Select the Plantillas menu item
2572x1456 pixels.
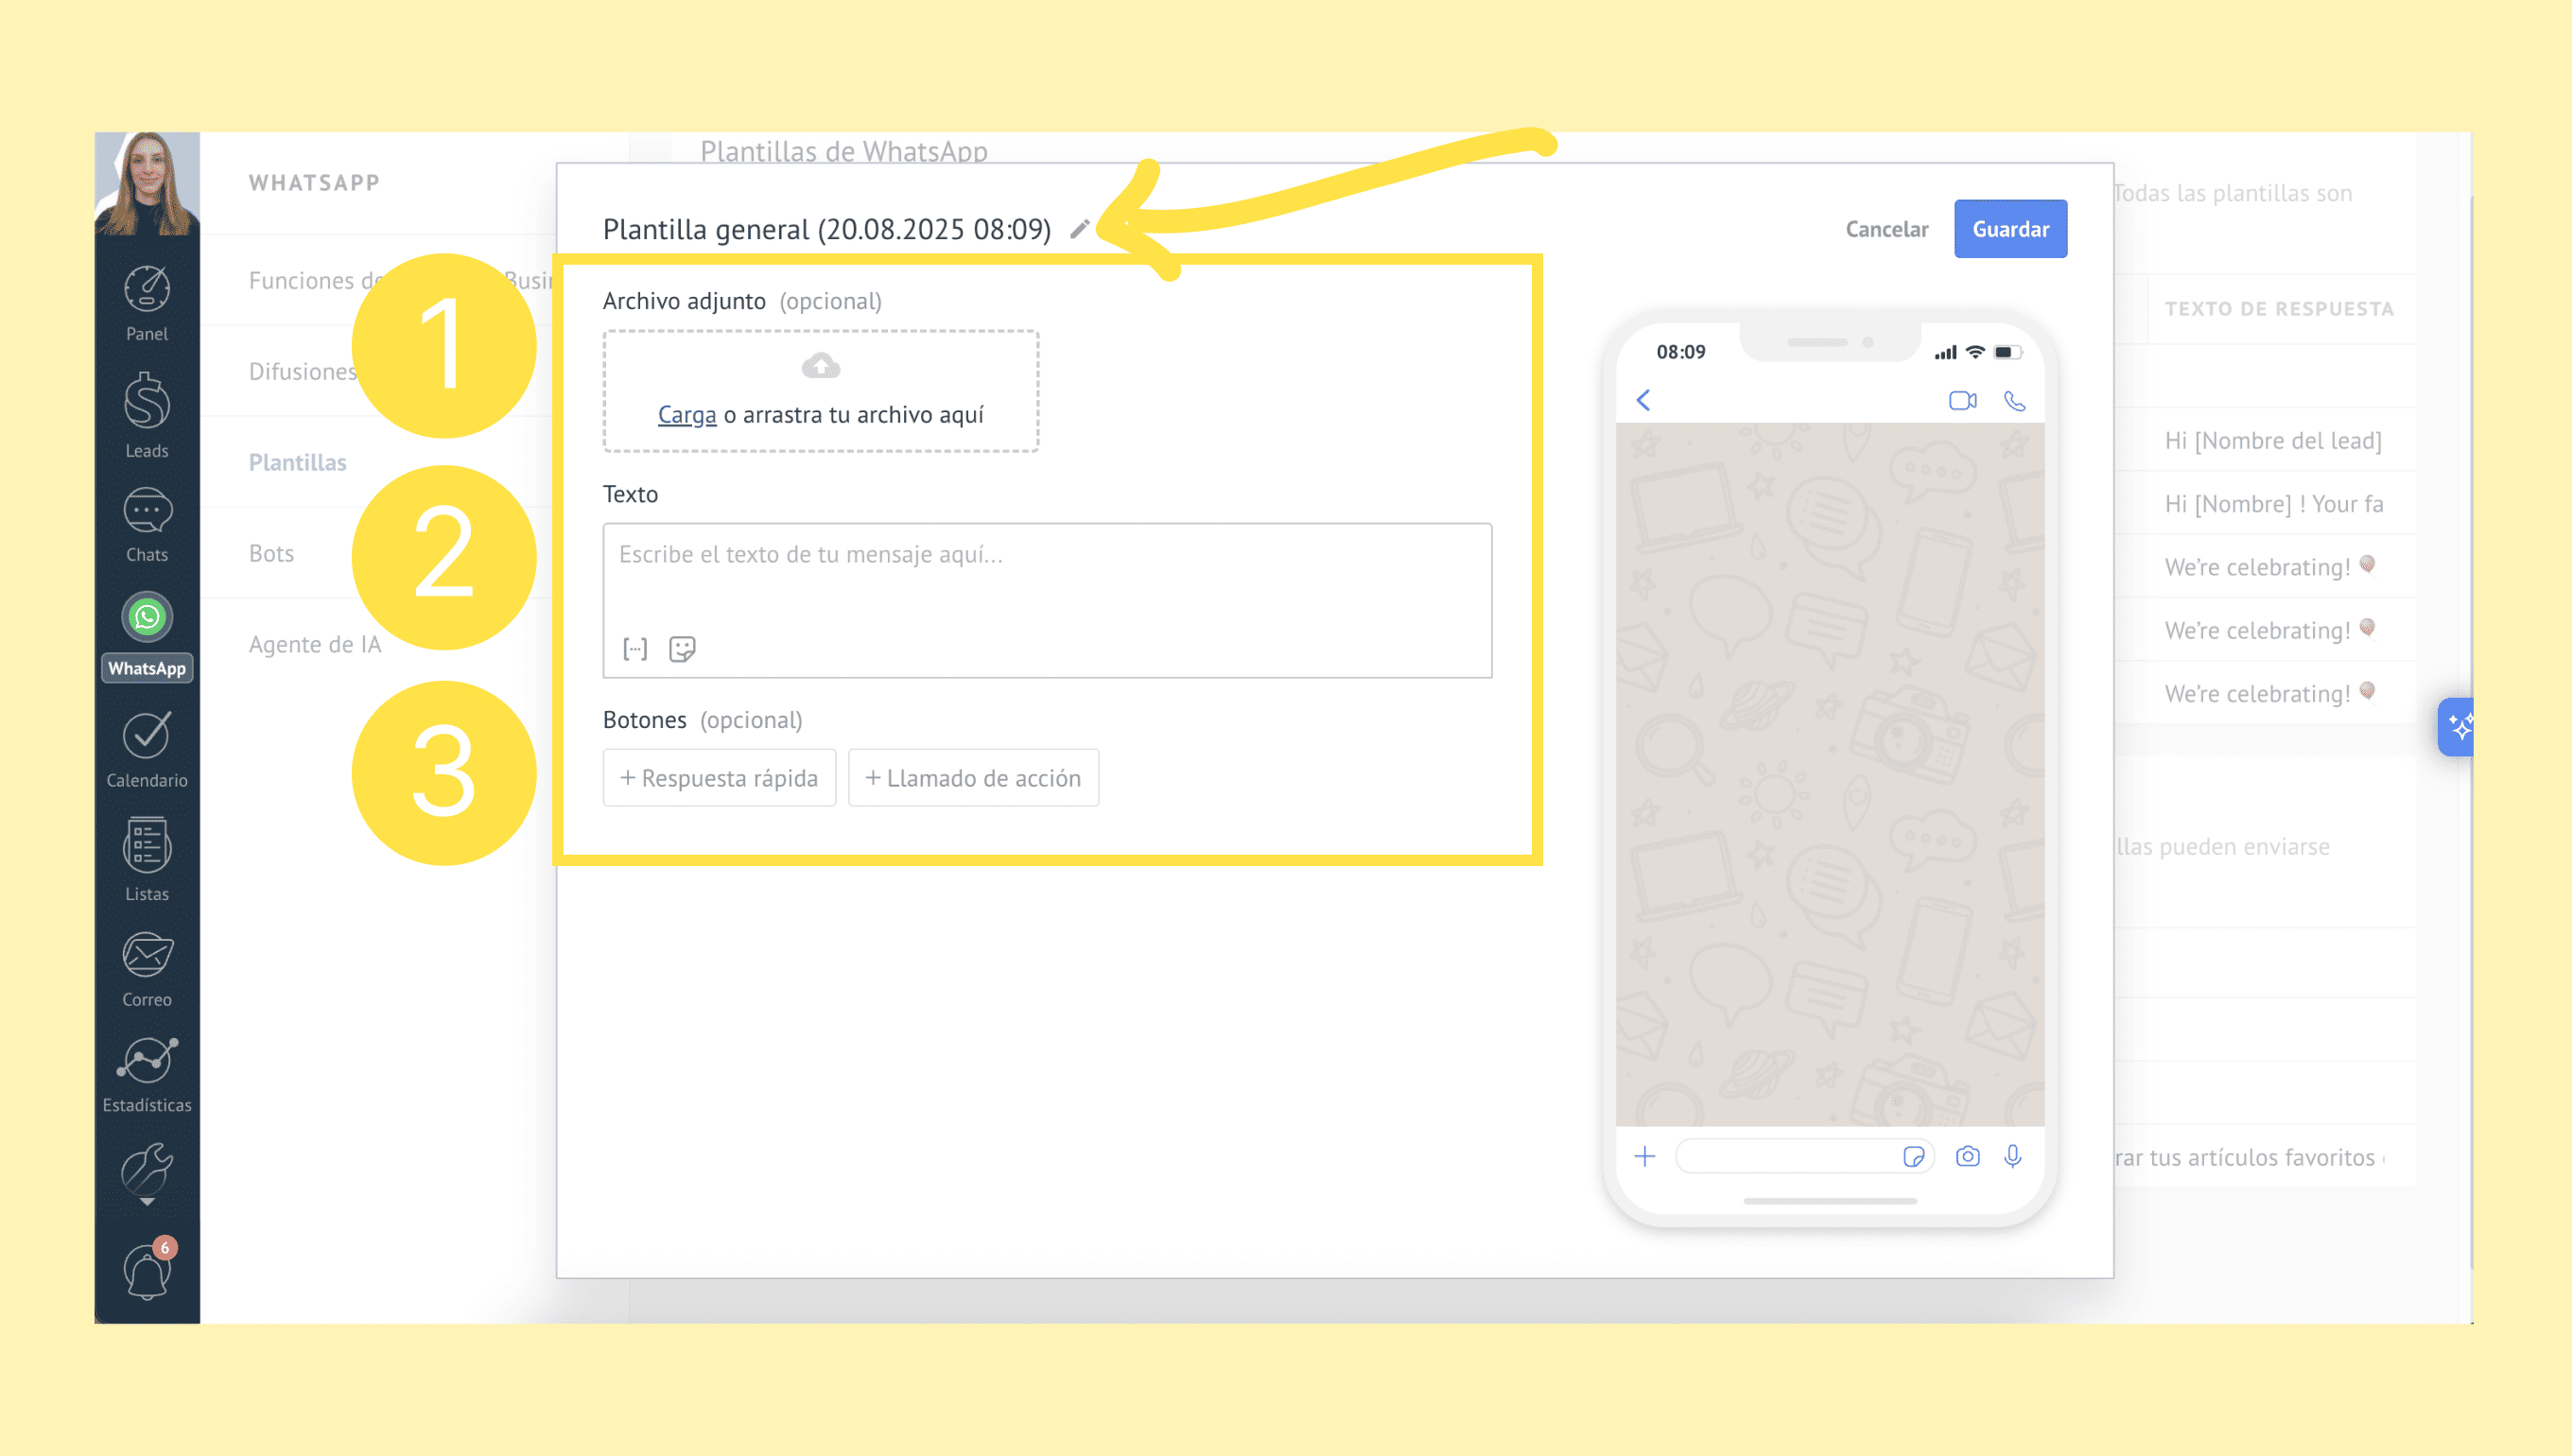(298, 463)
